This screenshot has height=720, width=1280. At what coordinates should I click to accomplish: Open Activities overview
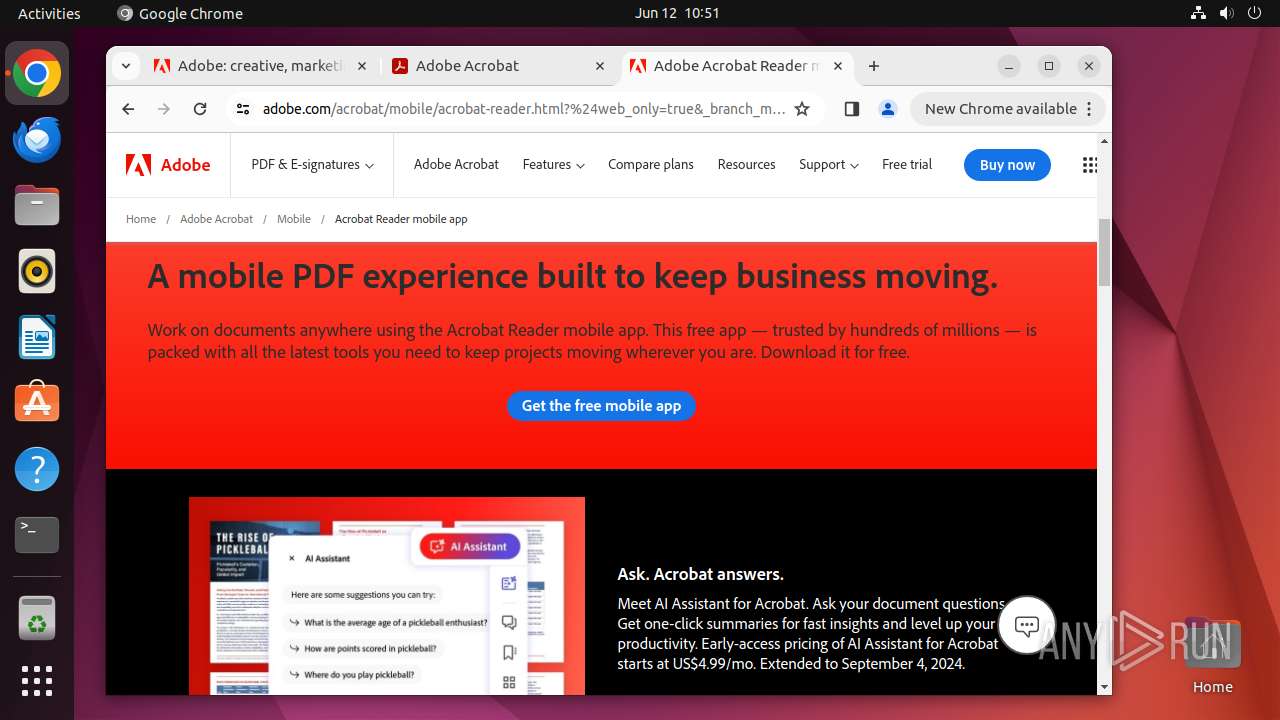click(49, 13)
